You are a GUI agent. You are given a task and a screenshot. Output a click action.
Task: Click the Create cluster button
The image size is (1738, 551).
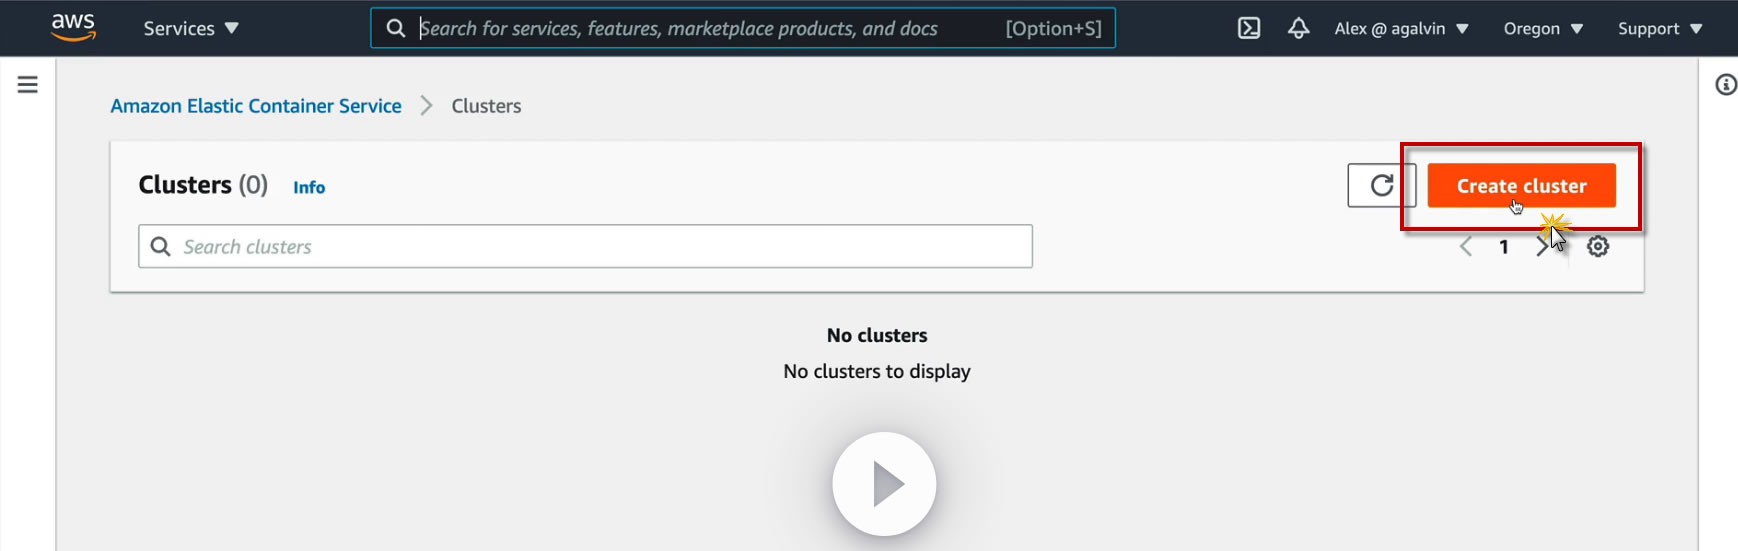tap(1521, 186)
